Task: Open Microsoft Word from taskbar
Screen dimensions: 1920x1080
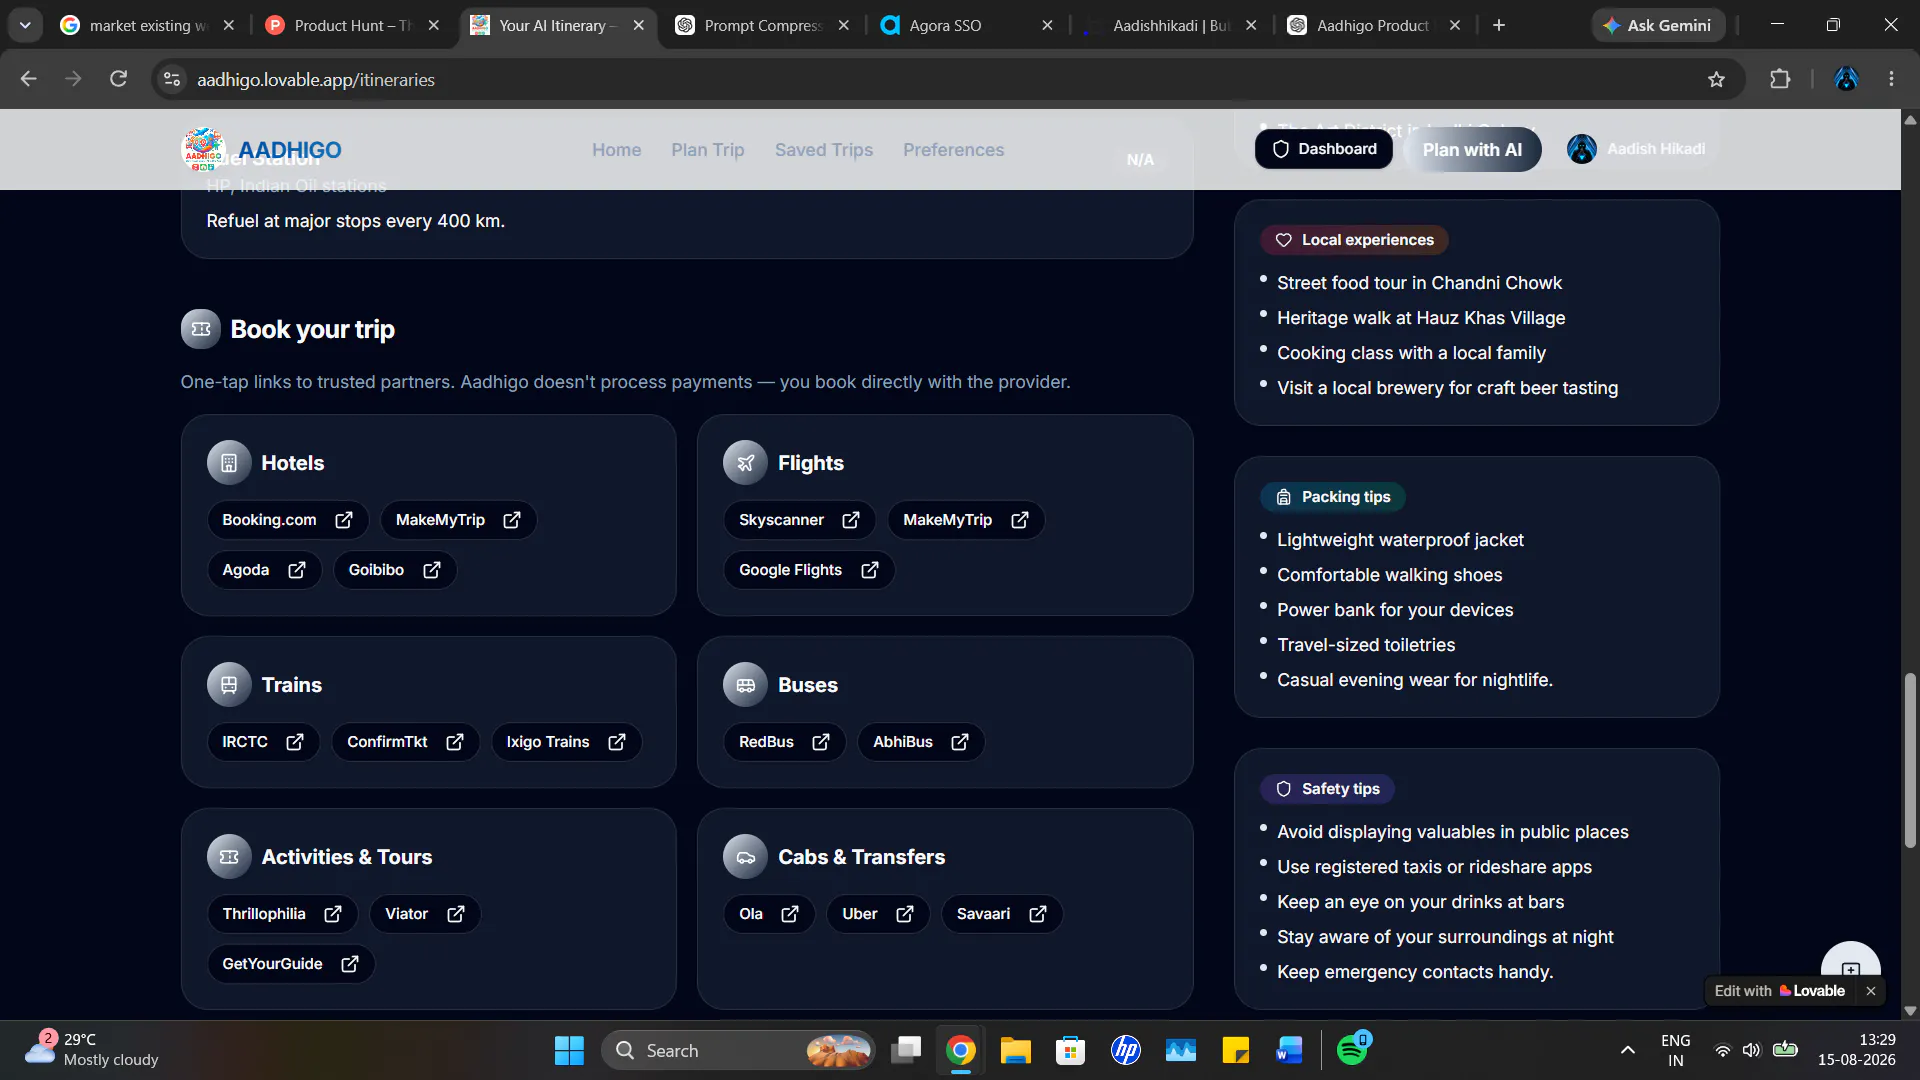Action: [1289, 1050]
